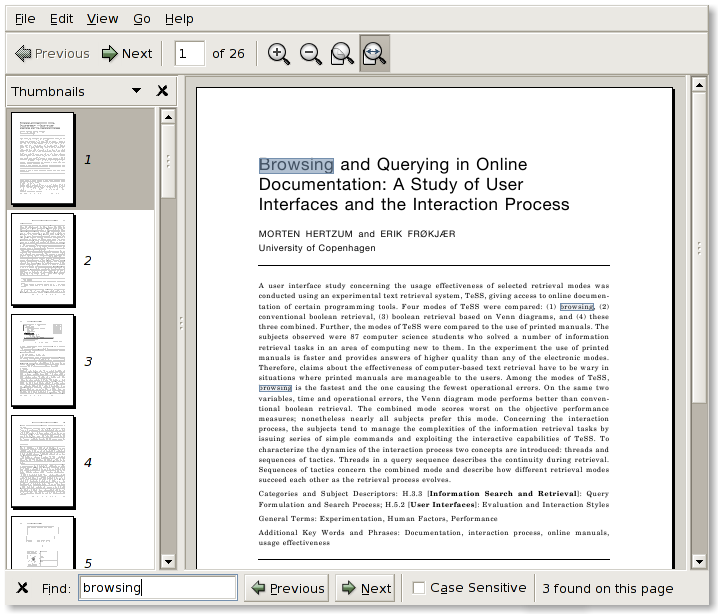
Task: Open the Thumbnails sidebar dropdown arrow
Action: (136, 91)
